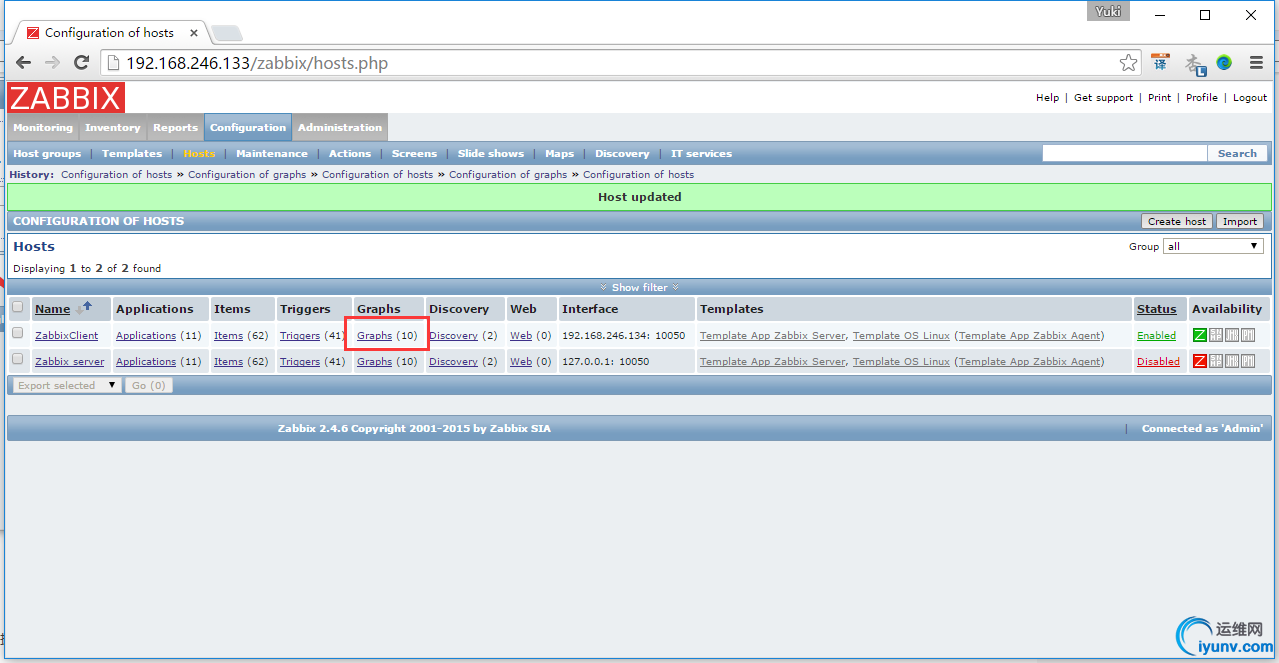Click the Import button
This screenshot has width=1279, height=663.
click(1240, 221)
